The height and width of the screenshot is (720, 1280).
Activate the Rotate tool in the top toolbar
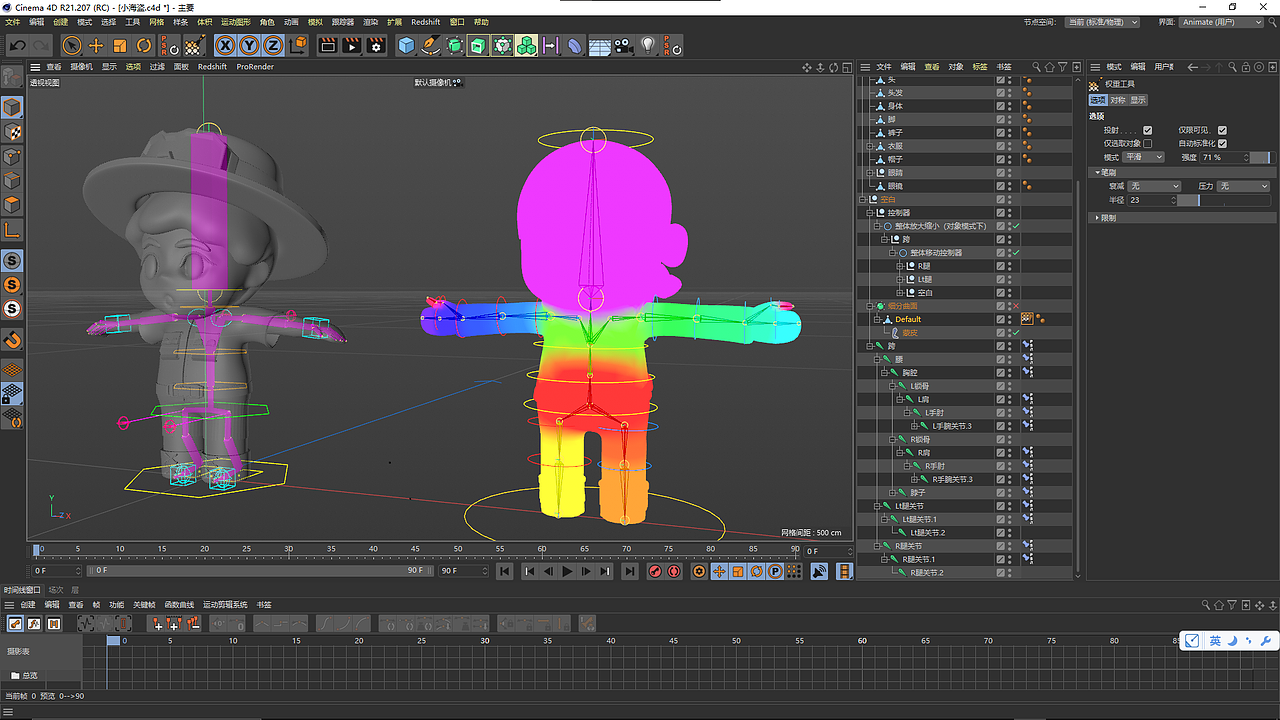point(144,45)
